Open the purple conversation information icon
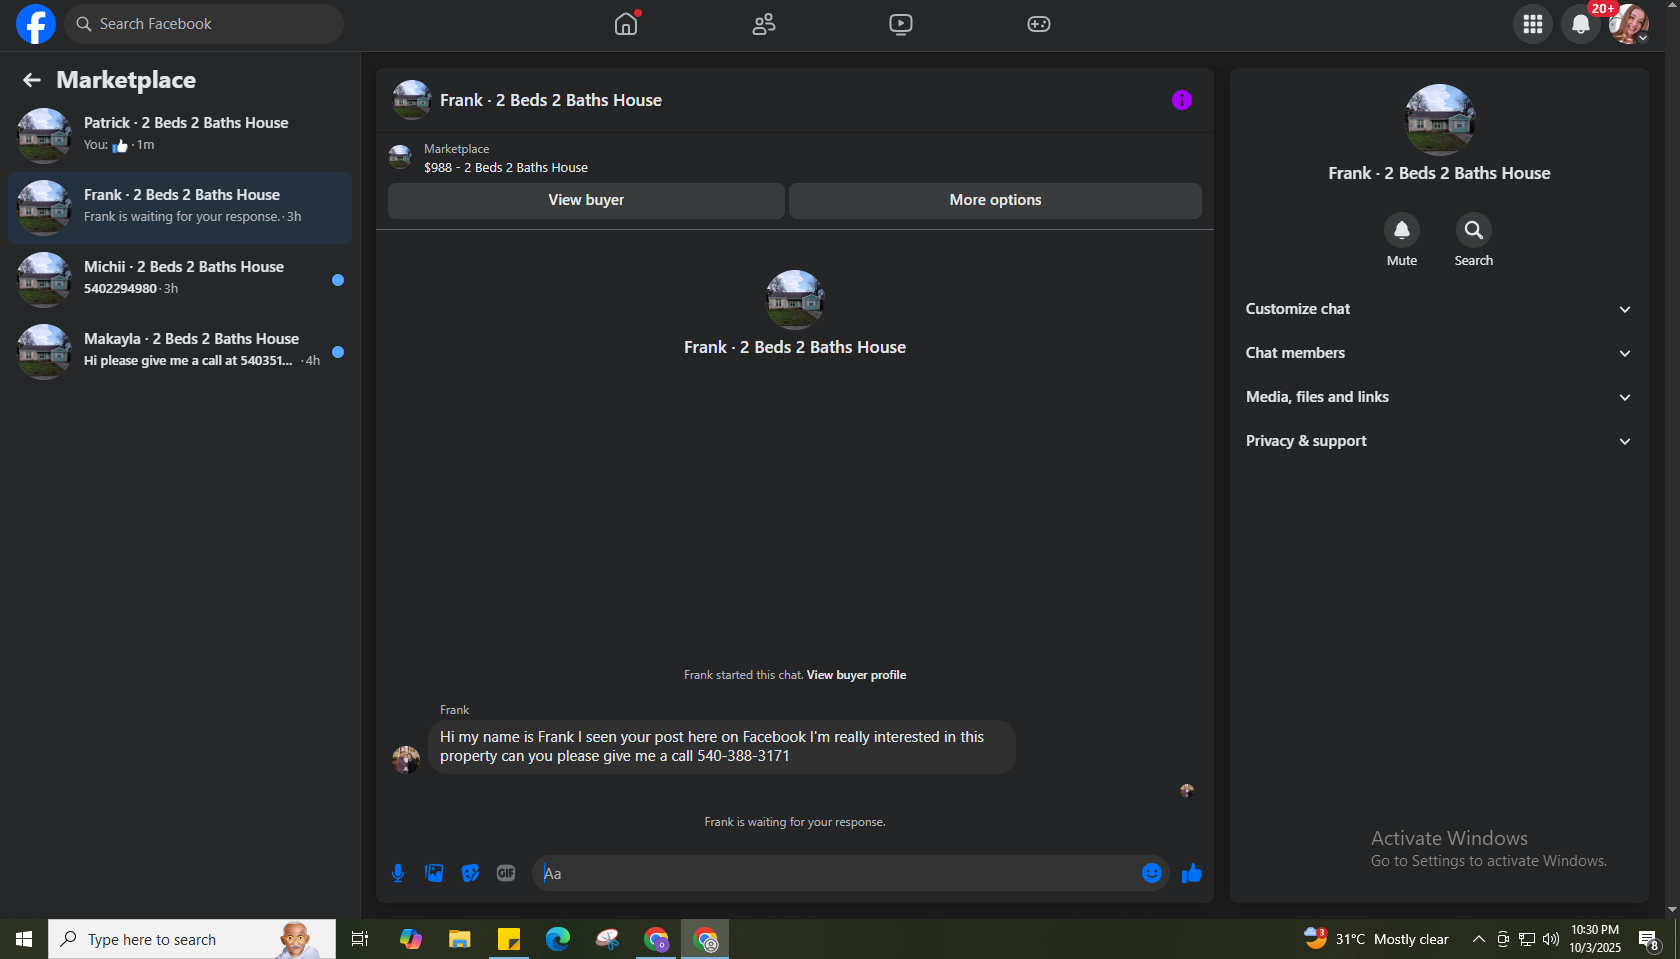 (1182, 100)
